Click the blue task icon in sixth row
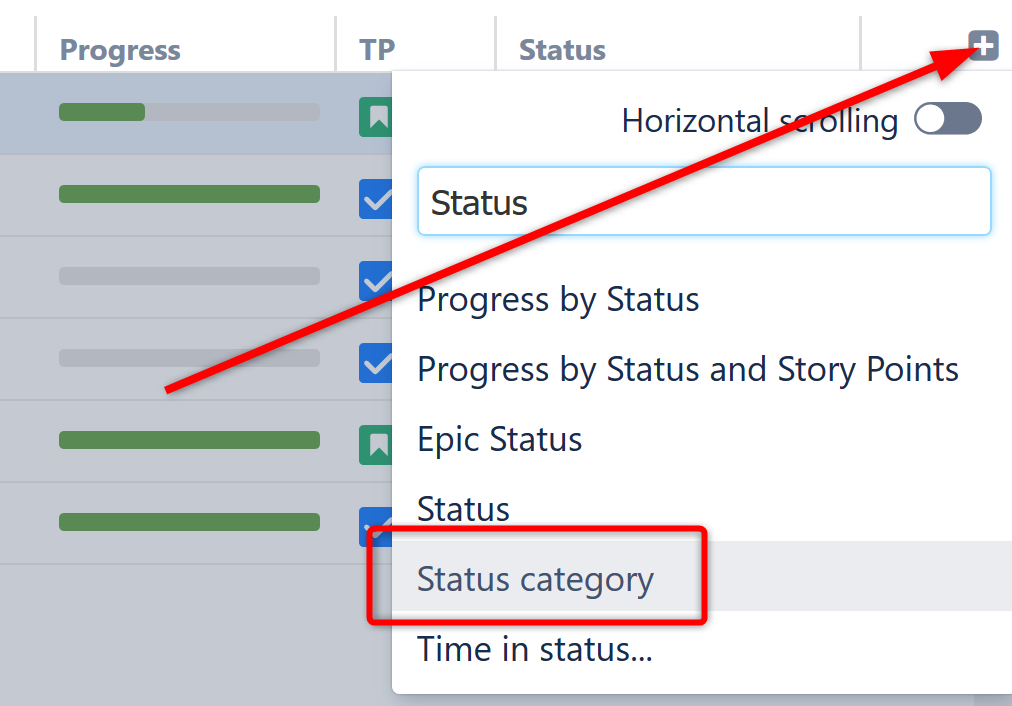The height and width of the screenshot is (706, 1012). pos(374,525)
